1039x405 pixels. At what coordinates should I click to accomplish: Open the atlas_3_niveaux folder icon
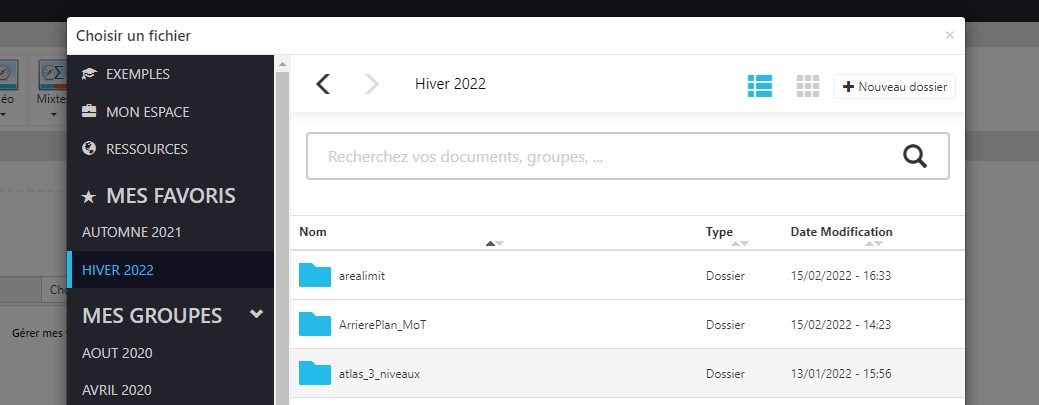315,373
